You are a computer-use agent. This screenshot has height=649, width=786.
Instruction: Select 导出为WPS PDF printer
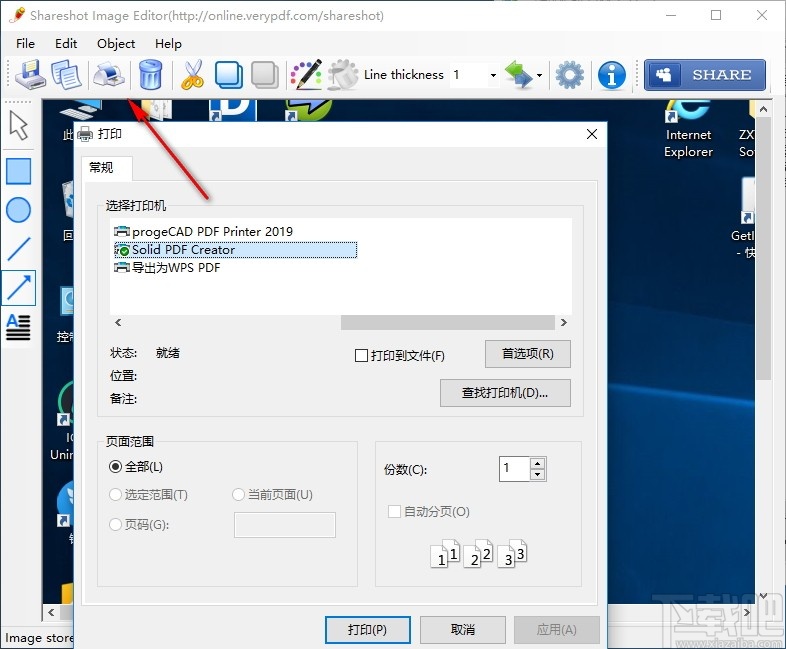pos(167,268)
